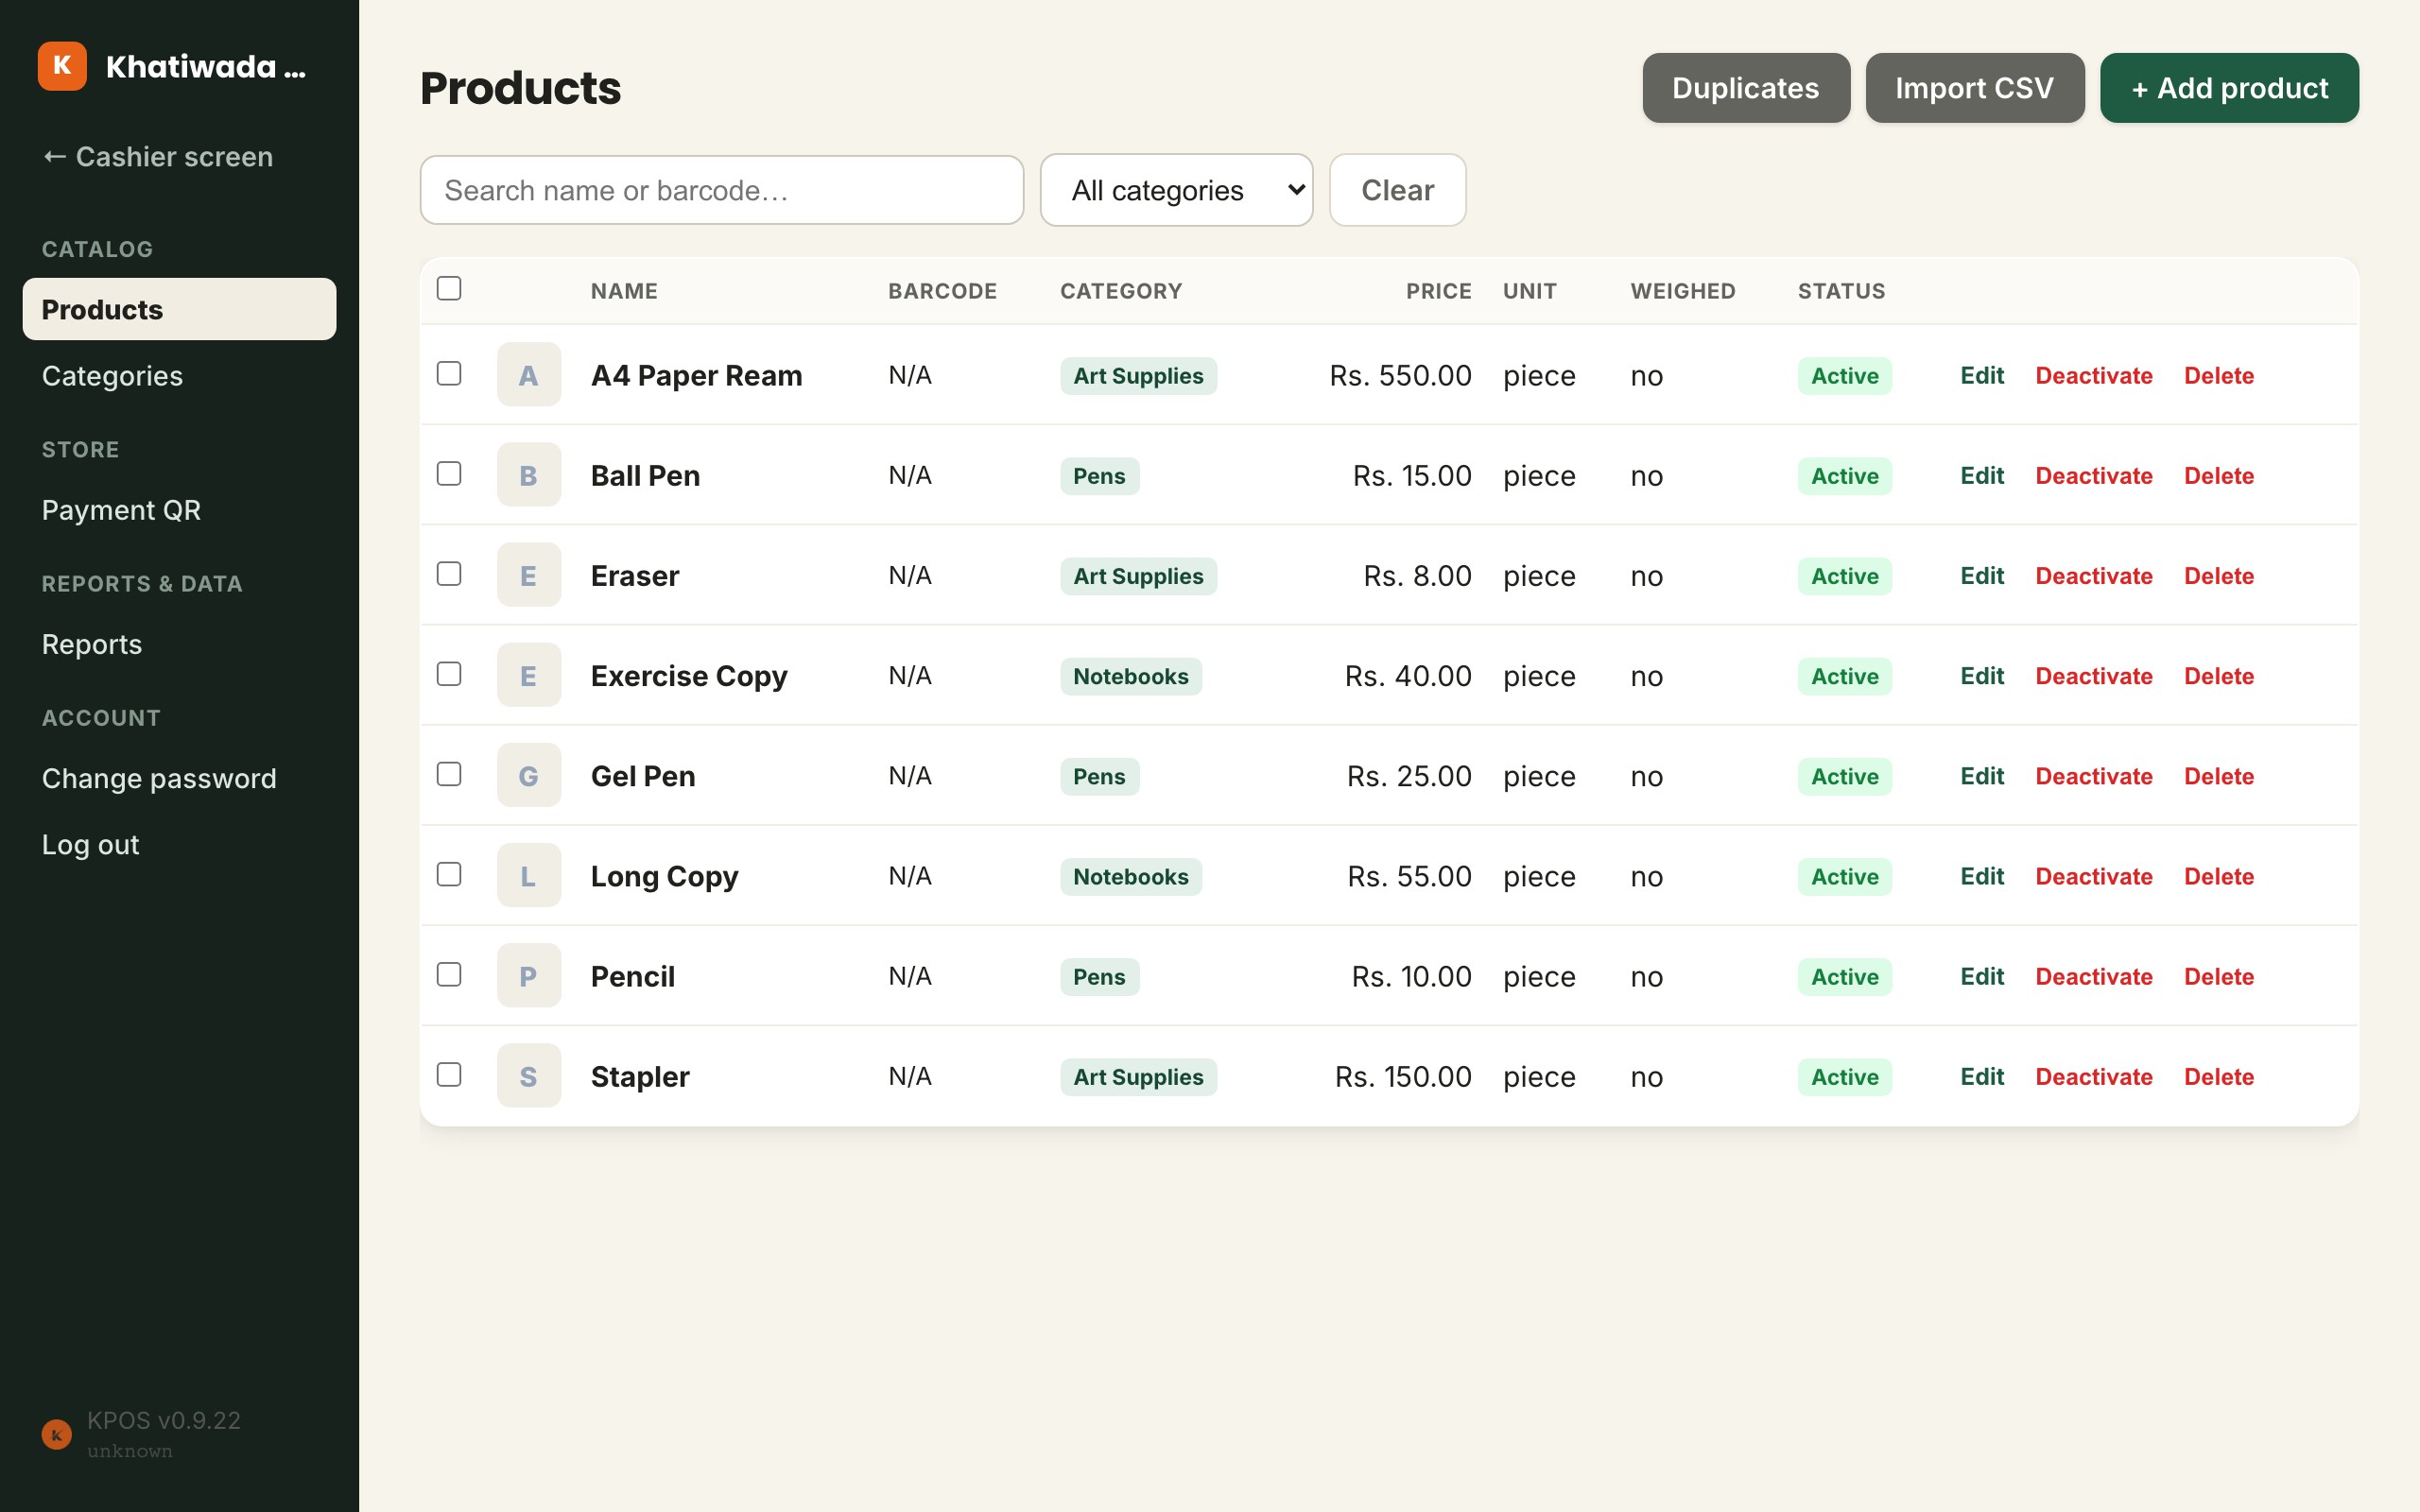Screen dimensions: 2420x1512
Task: Edit the Ball Pen product
Action: (x=1981, y=476)
